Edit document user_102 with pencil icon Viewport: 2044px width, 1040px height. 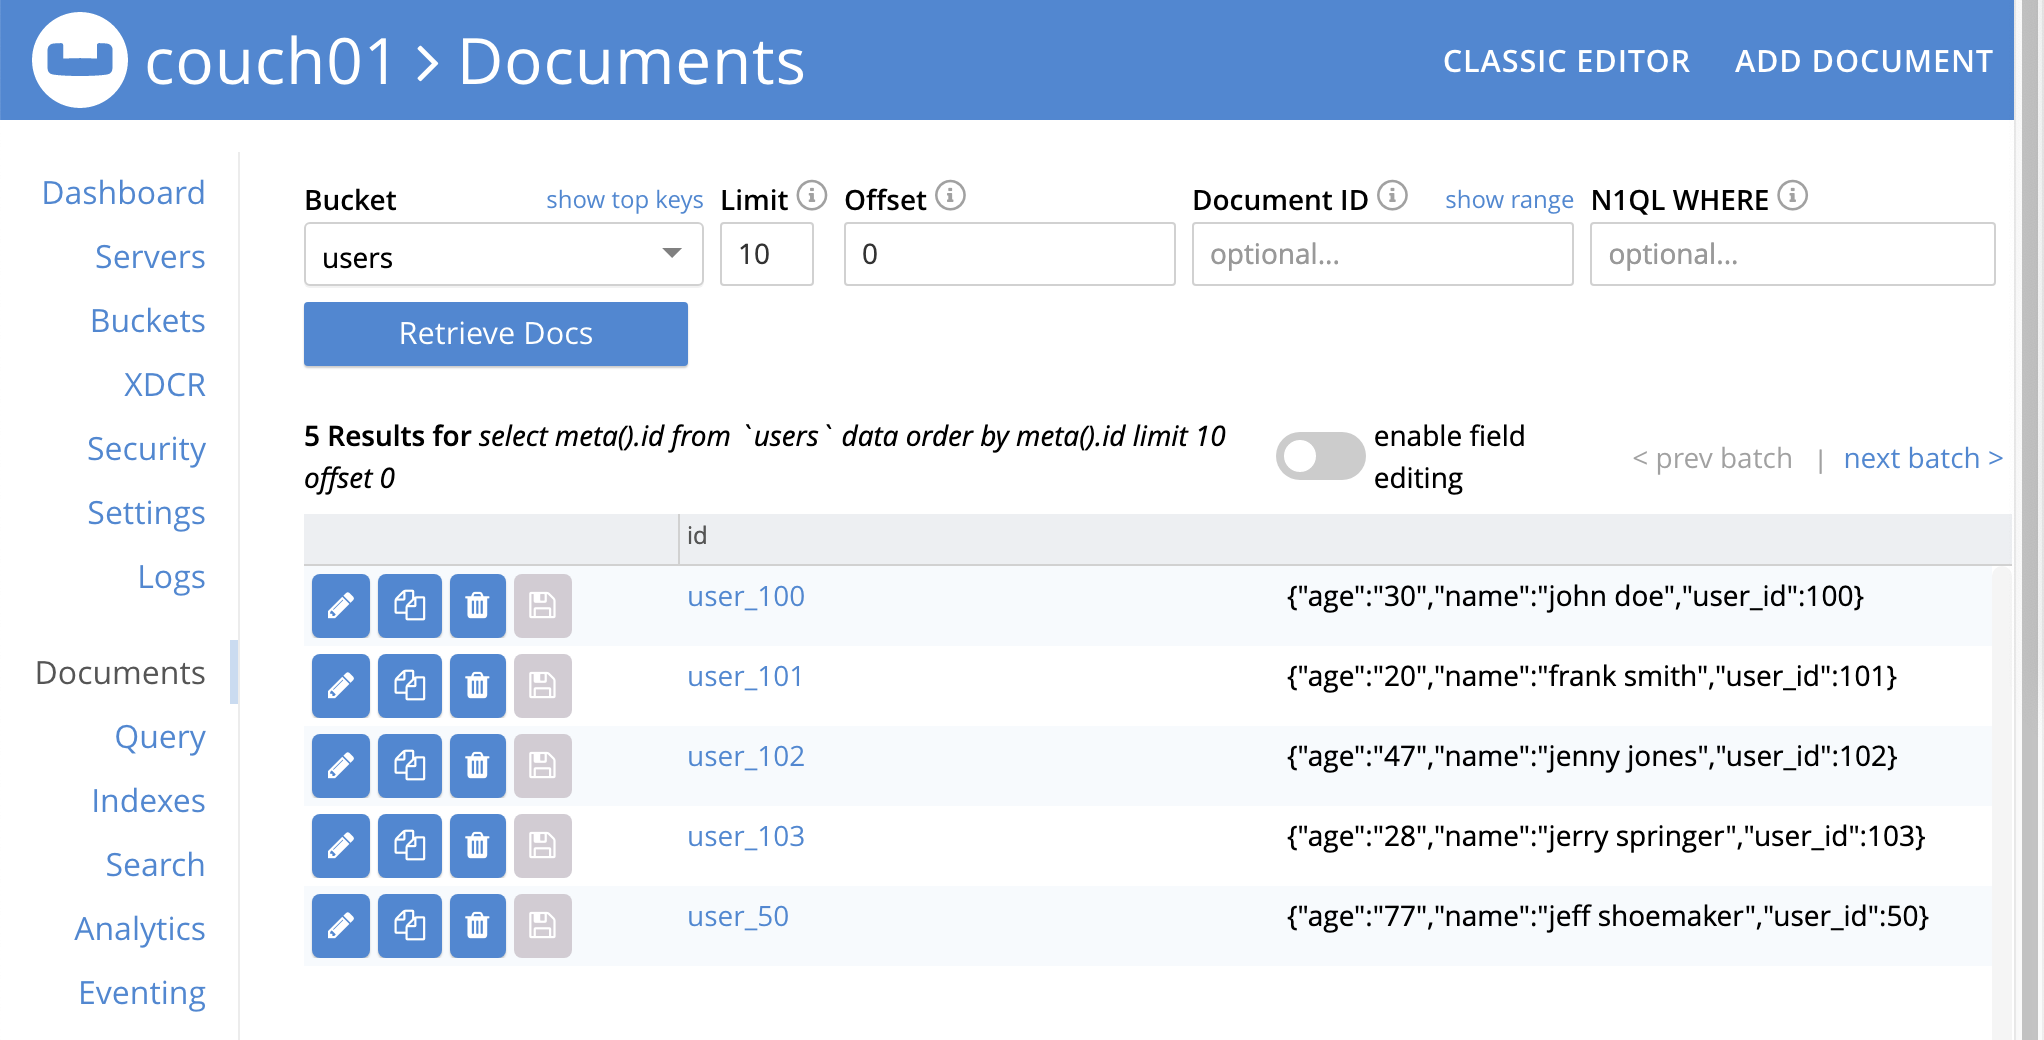[x=341, y=766]
